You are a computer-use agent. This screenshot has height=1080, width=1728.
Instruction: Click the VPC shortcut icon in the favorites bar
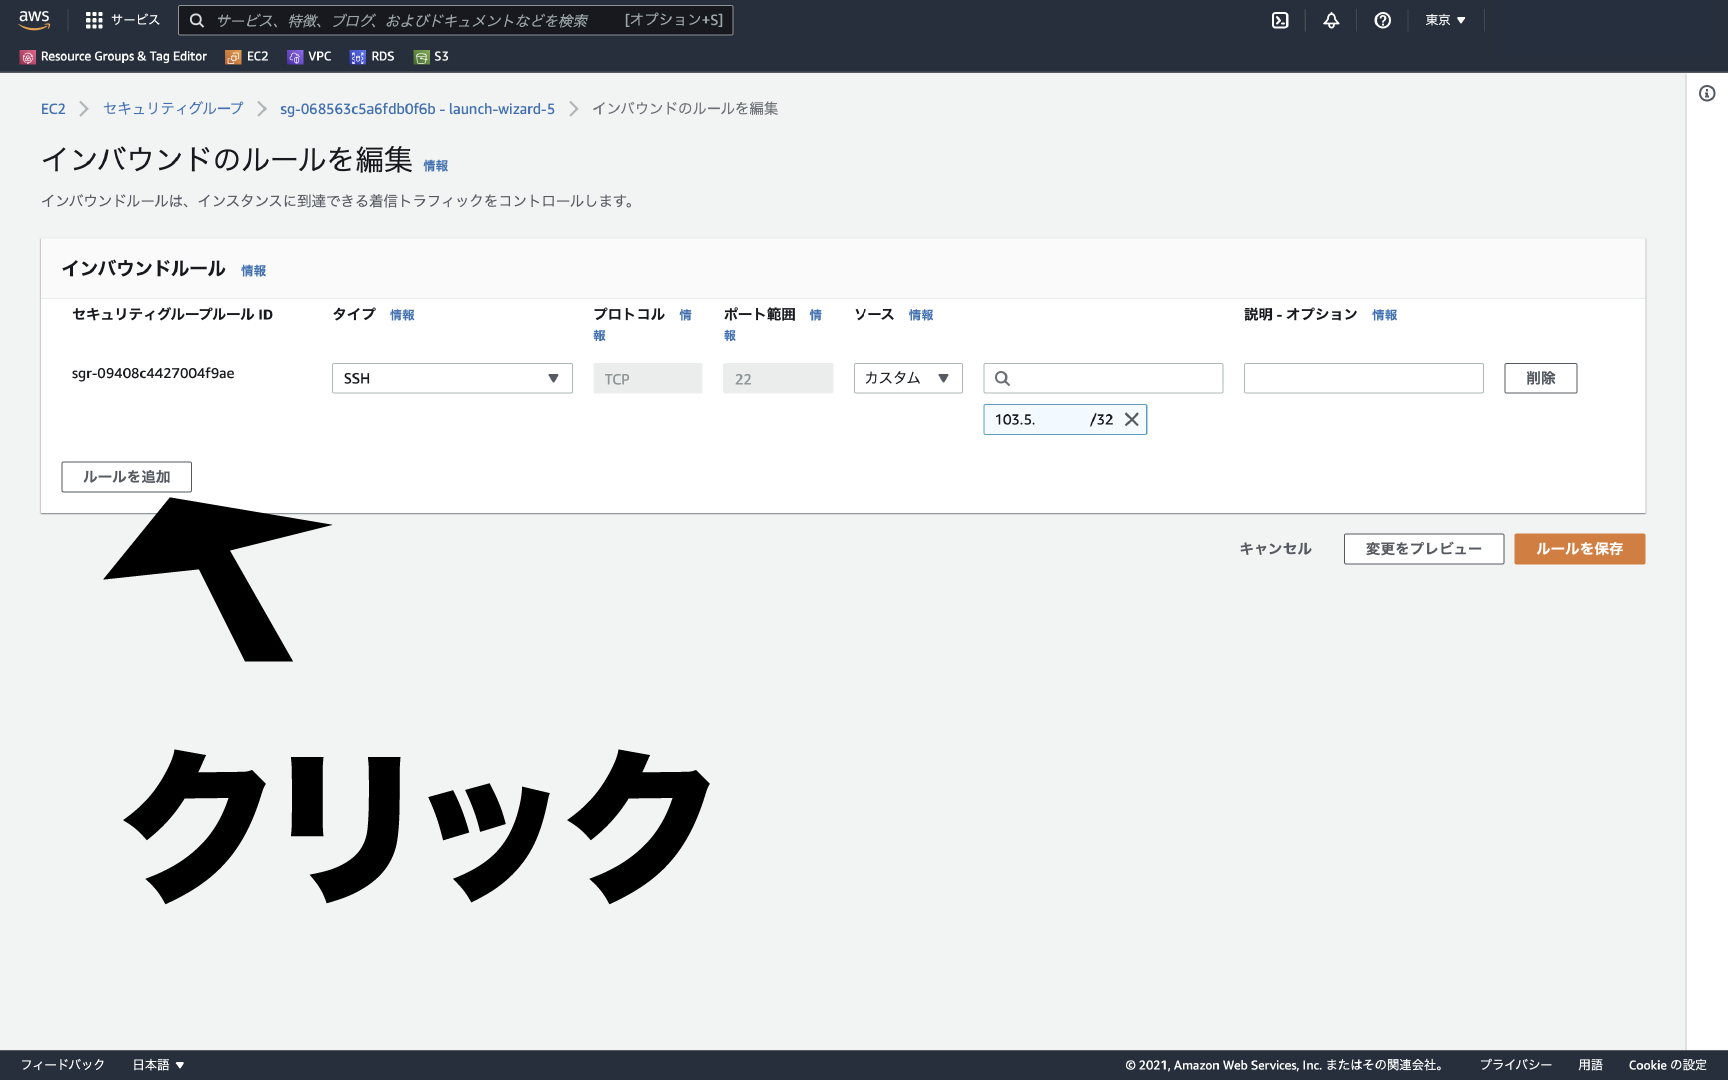coord(295,57)
